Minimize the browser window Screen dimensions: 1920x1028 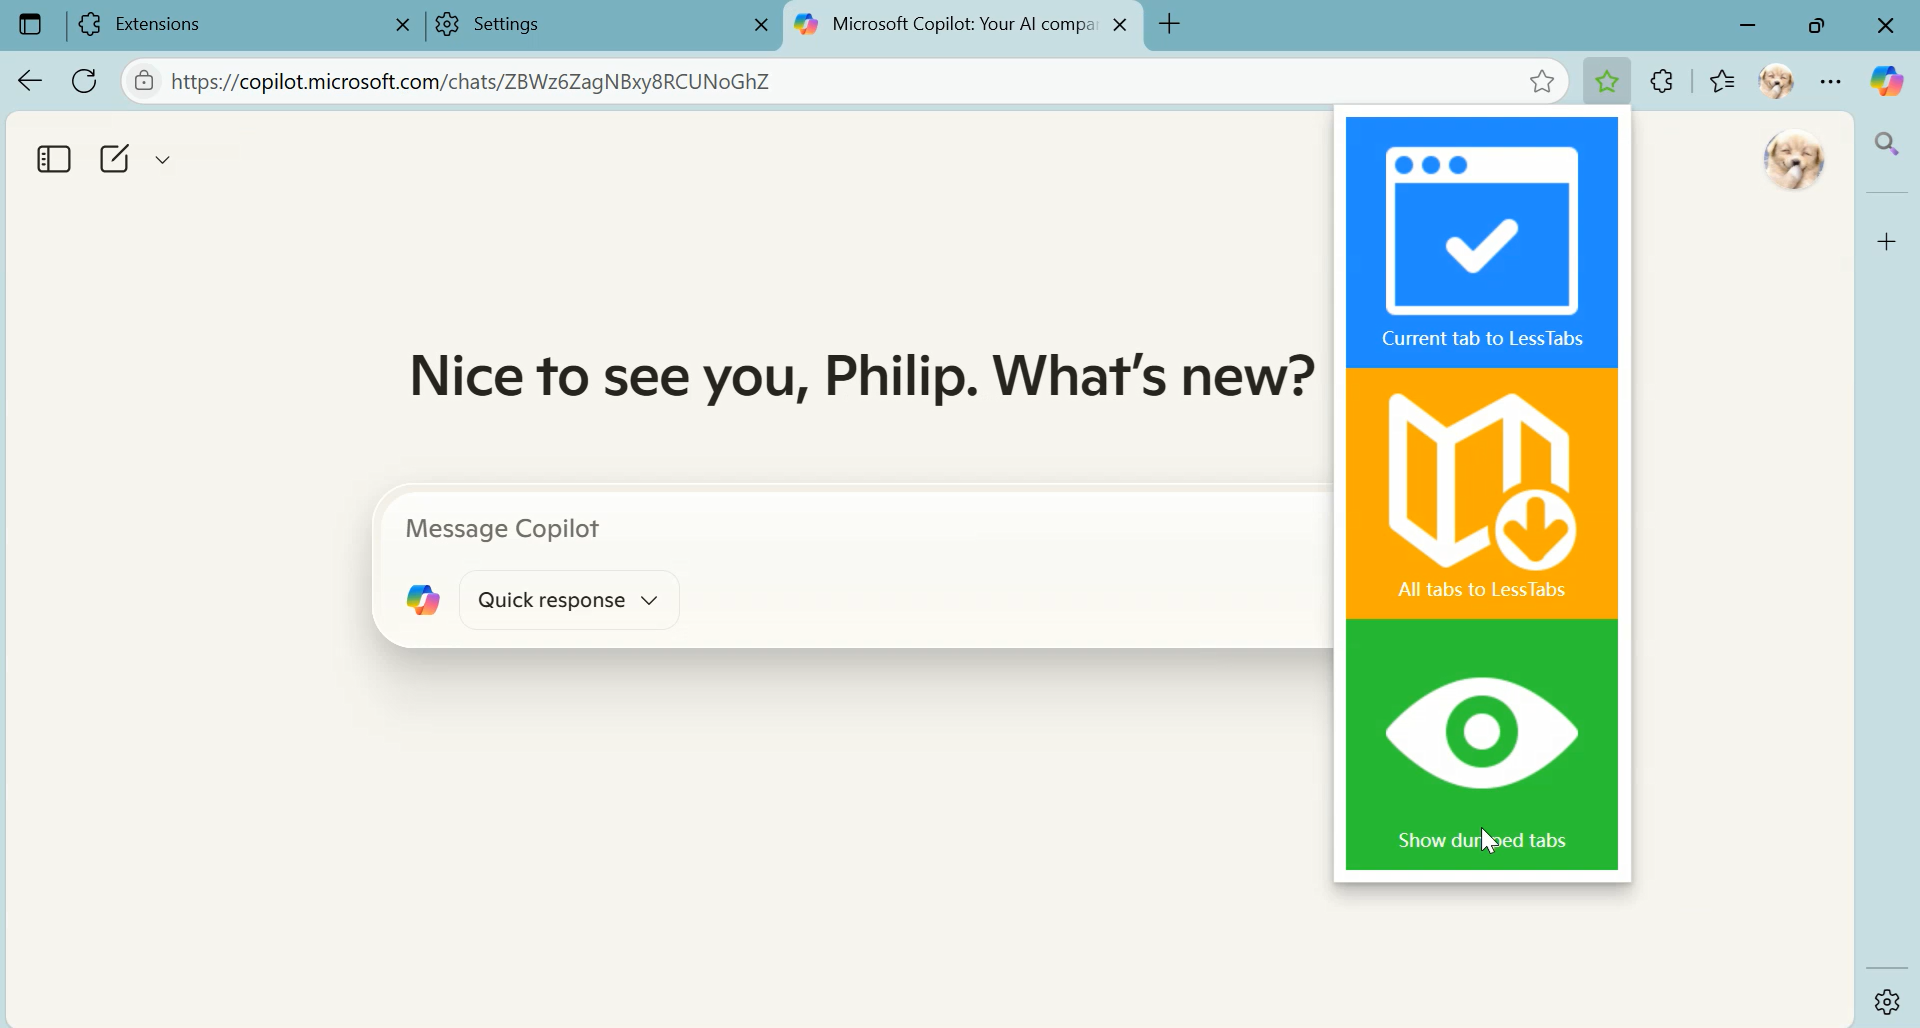point(1749,26)
